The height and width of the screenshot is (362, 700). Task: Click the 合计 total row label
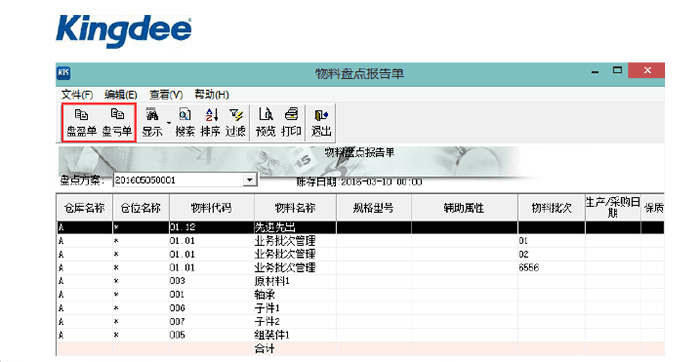tap(264, 349)
